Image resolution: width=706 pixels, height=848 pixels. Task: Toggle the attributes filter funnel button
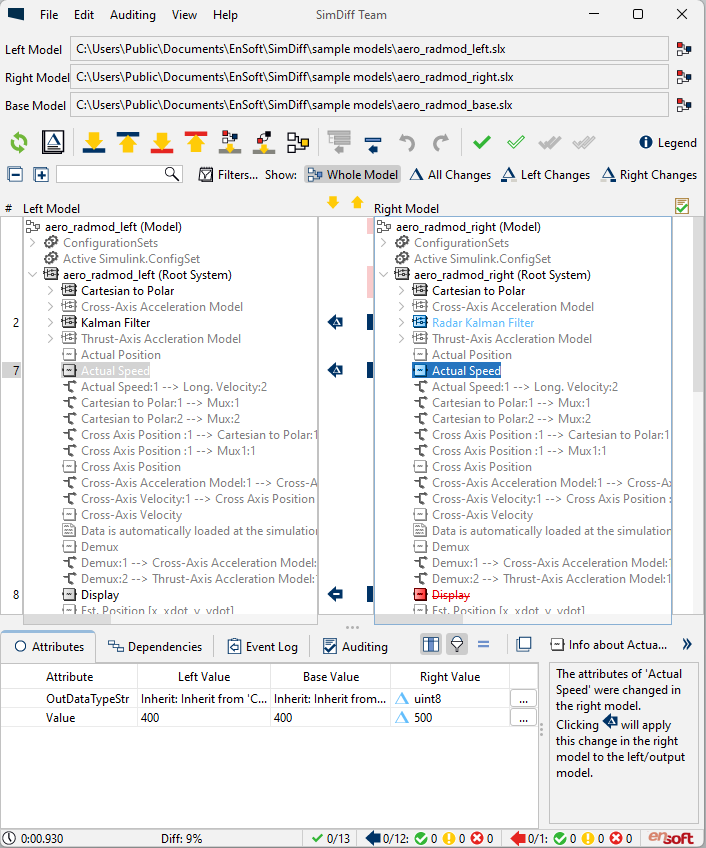tap(457, 644)
